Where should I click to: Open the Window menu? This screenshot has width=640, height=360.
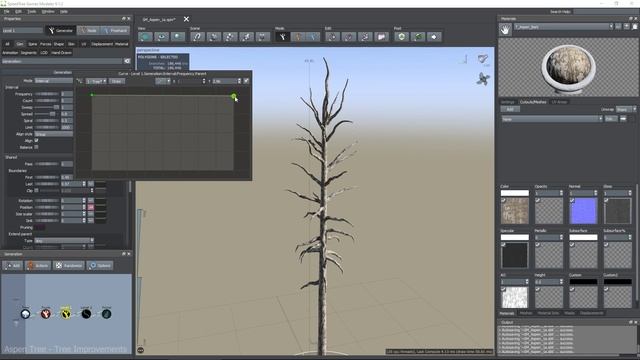[x=48, y=11]
